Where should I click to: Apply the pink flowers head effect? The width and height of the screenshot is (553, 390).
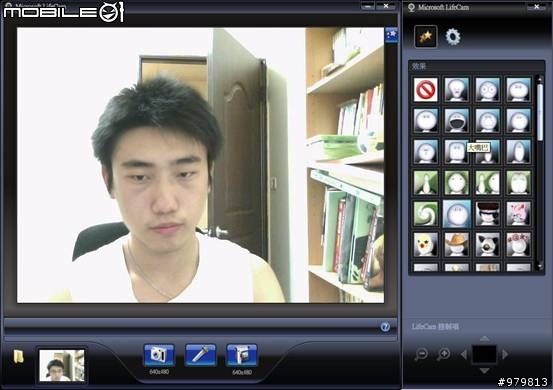tap(518, 244)
